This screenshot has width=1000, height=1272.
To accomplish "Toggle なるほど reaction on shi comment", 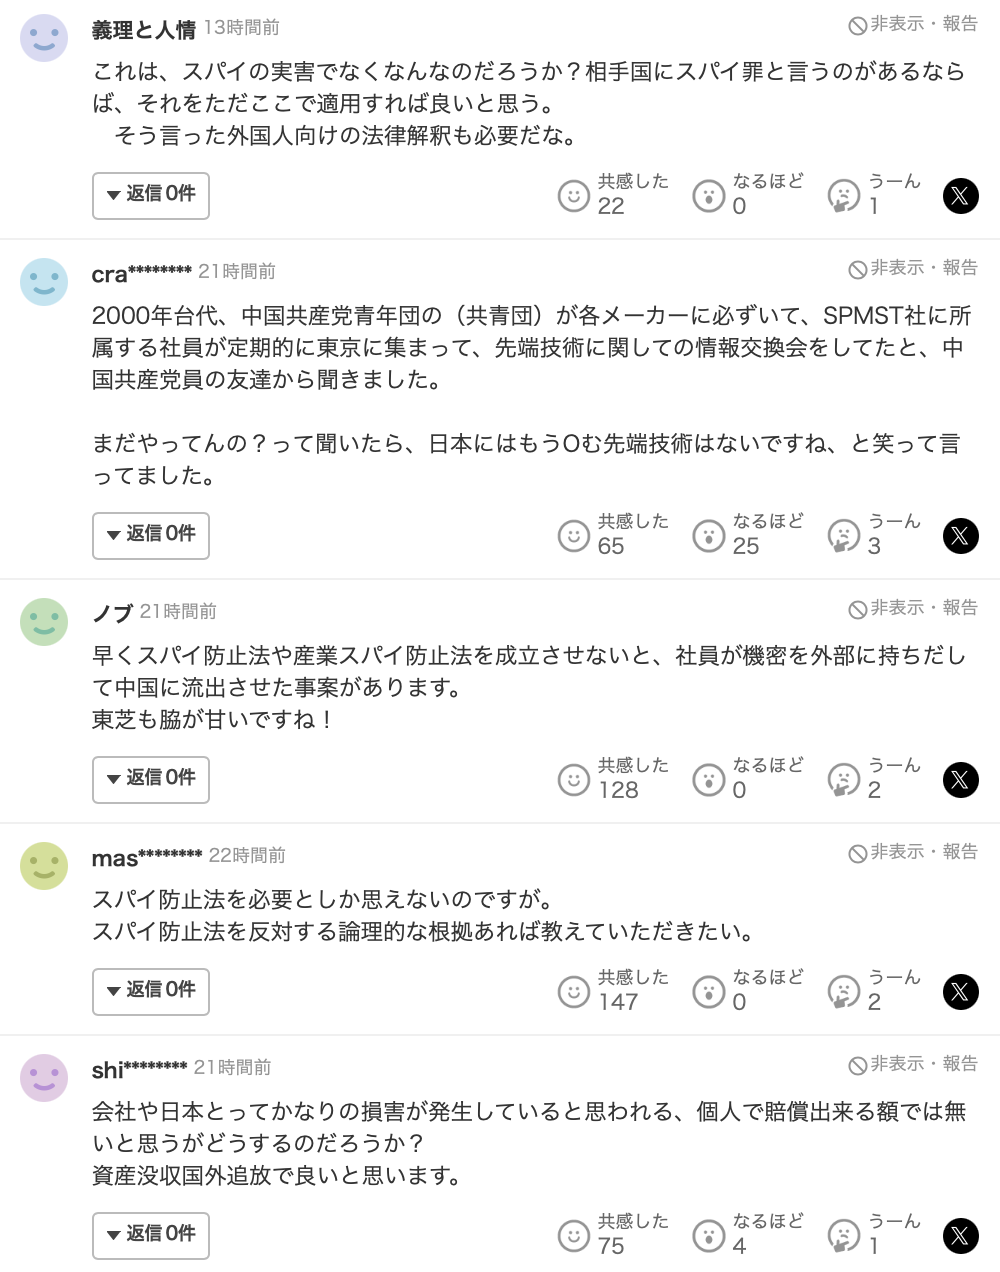I will pyautogui.click(x=709, y=1236).
